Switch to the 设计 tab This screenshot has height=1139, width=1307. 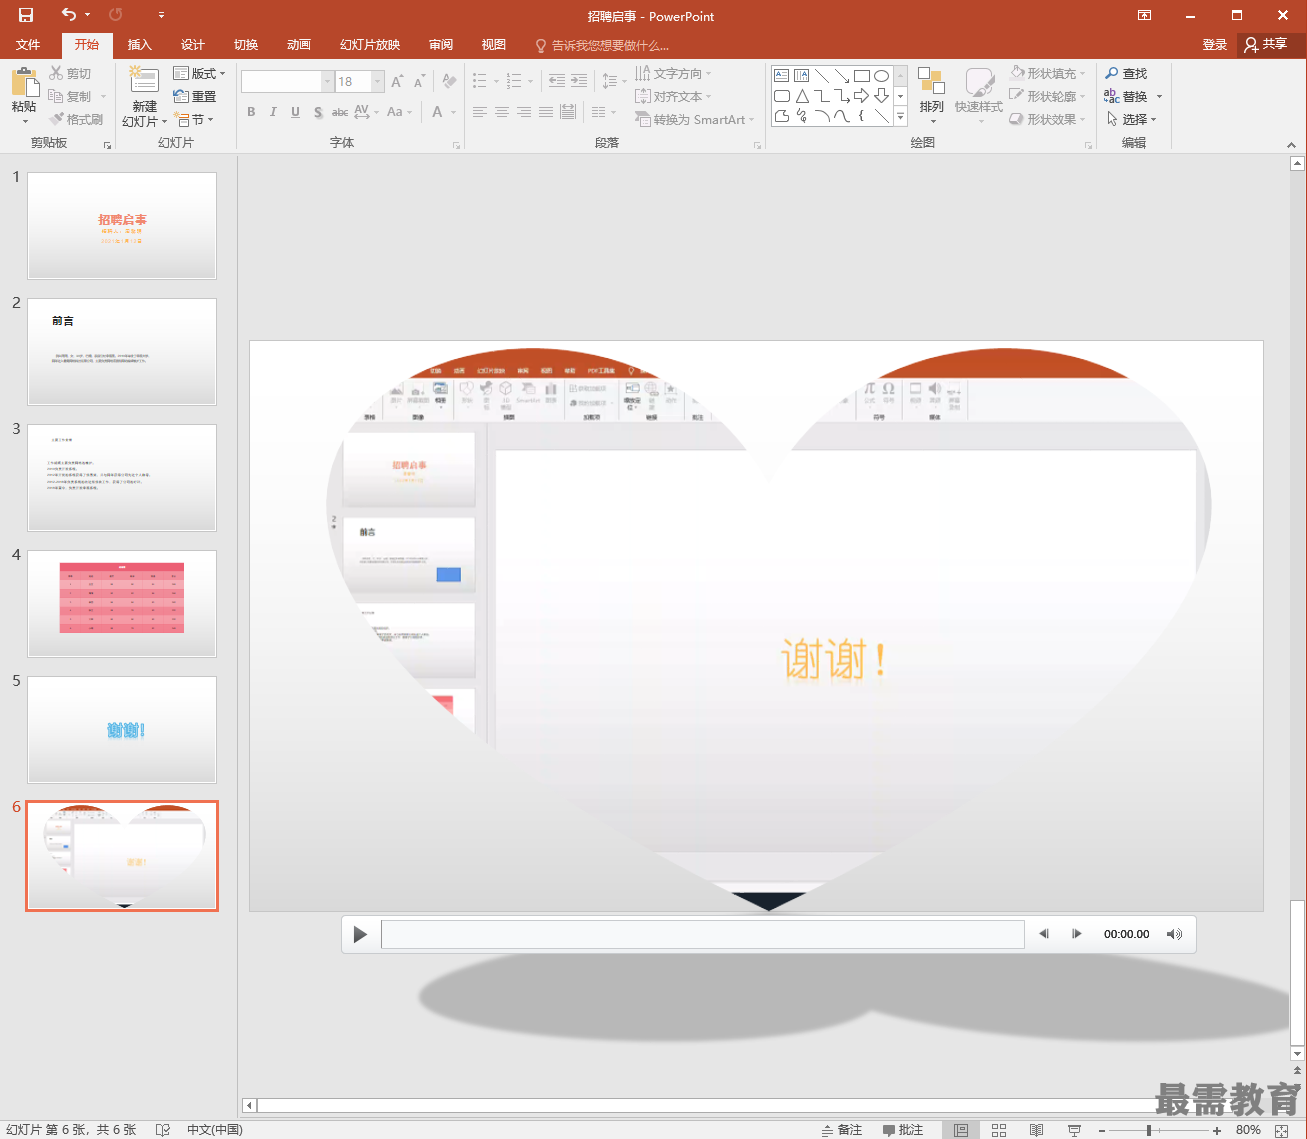pyautogui.click(x=193, y=45)
